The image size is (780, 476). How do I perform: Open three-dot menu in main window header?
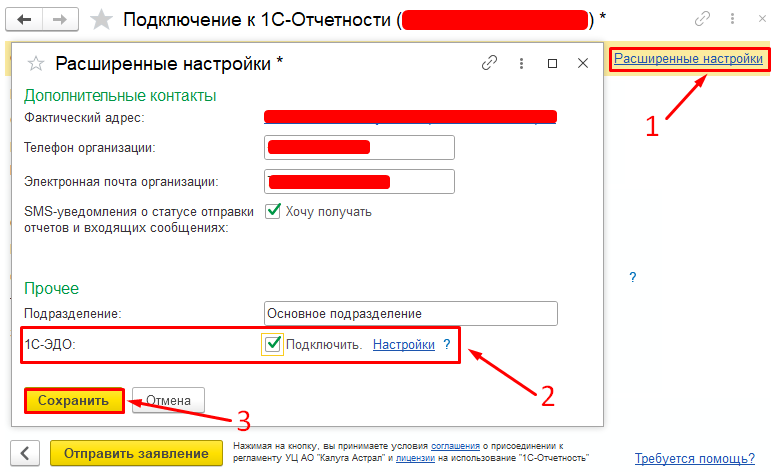coord(732,19)
